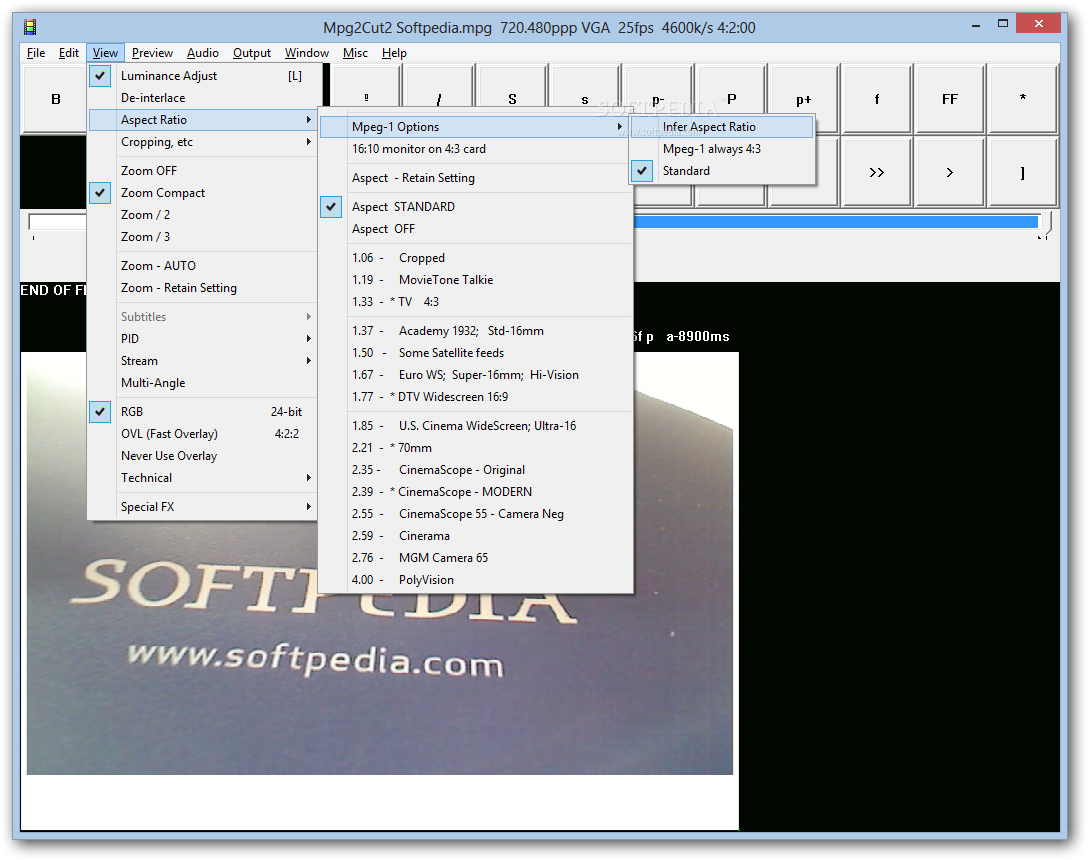
Task: Toggle Luminance Adjust option
Action: point(203,76)
